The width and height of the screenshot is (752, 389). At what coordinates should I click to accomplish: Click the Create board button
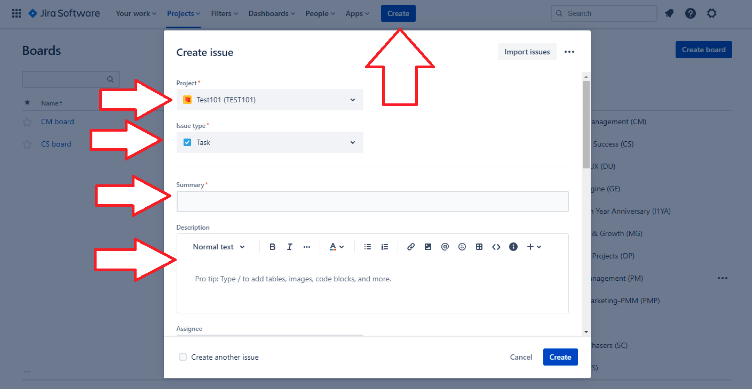pyautogui.click(x=704, y=49)
